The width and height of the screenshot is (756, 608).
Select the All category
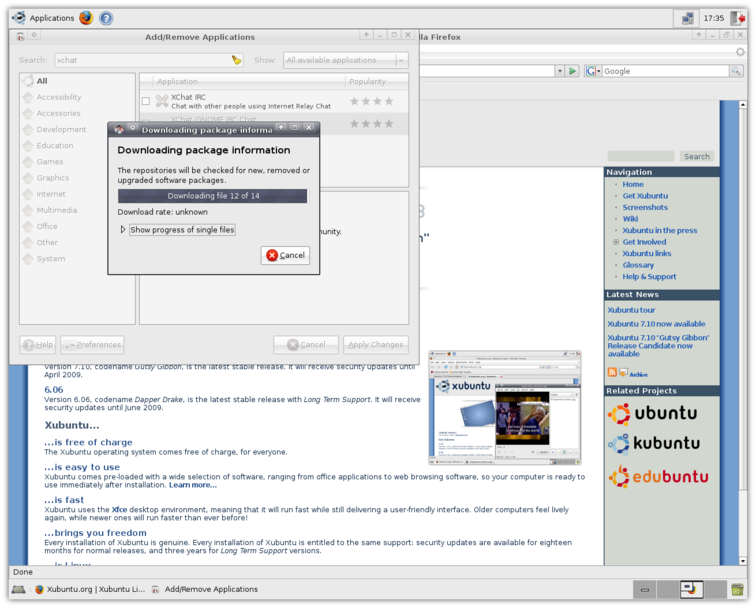[x=42, y=81]
